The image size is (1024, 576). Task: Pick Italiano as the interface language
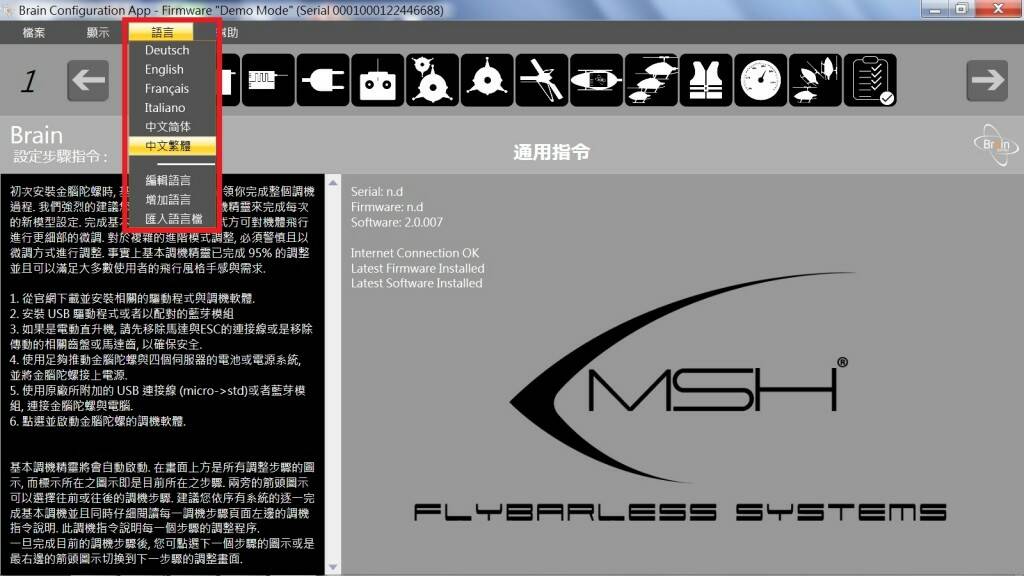tap(165, 108)
